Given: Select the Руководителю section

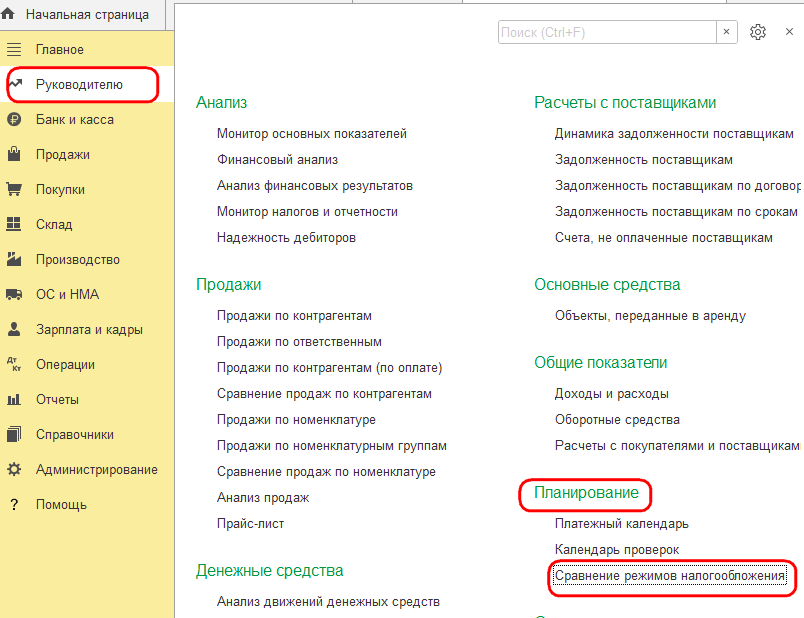Looking at the screenshot, I should tap(79, 85).
